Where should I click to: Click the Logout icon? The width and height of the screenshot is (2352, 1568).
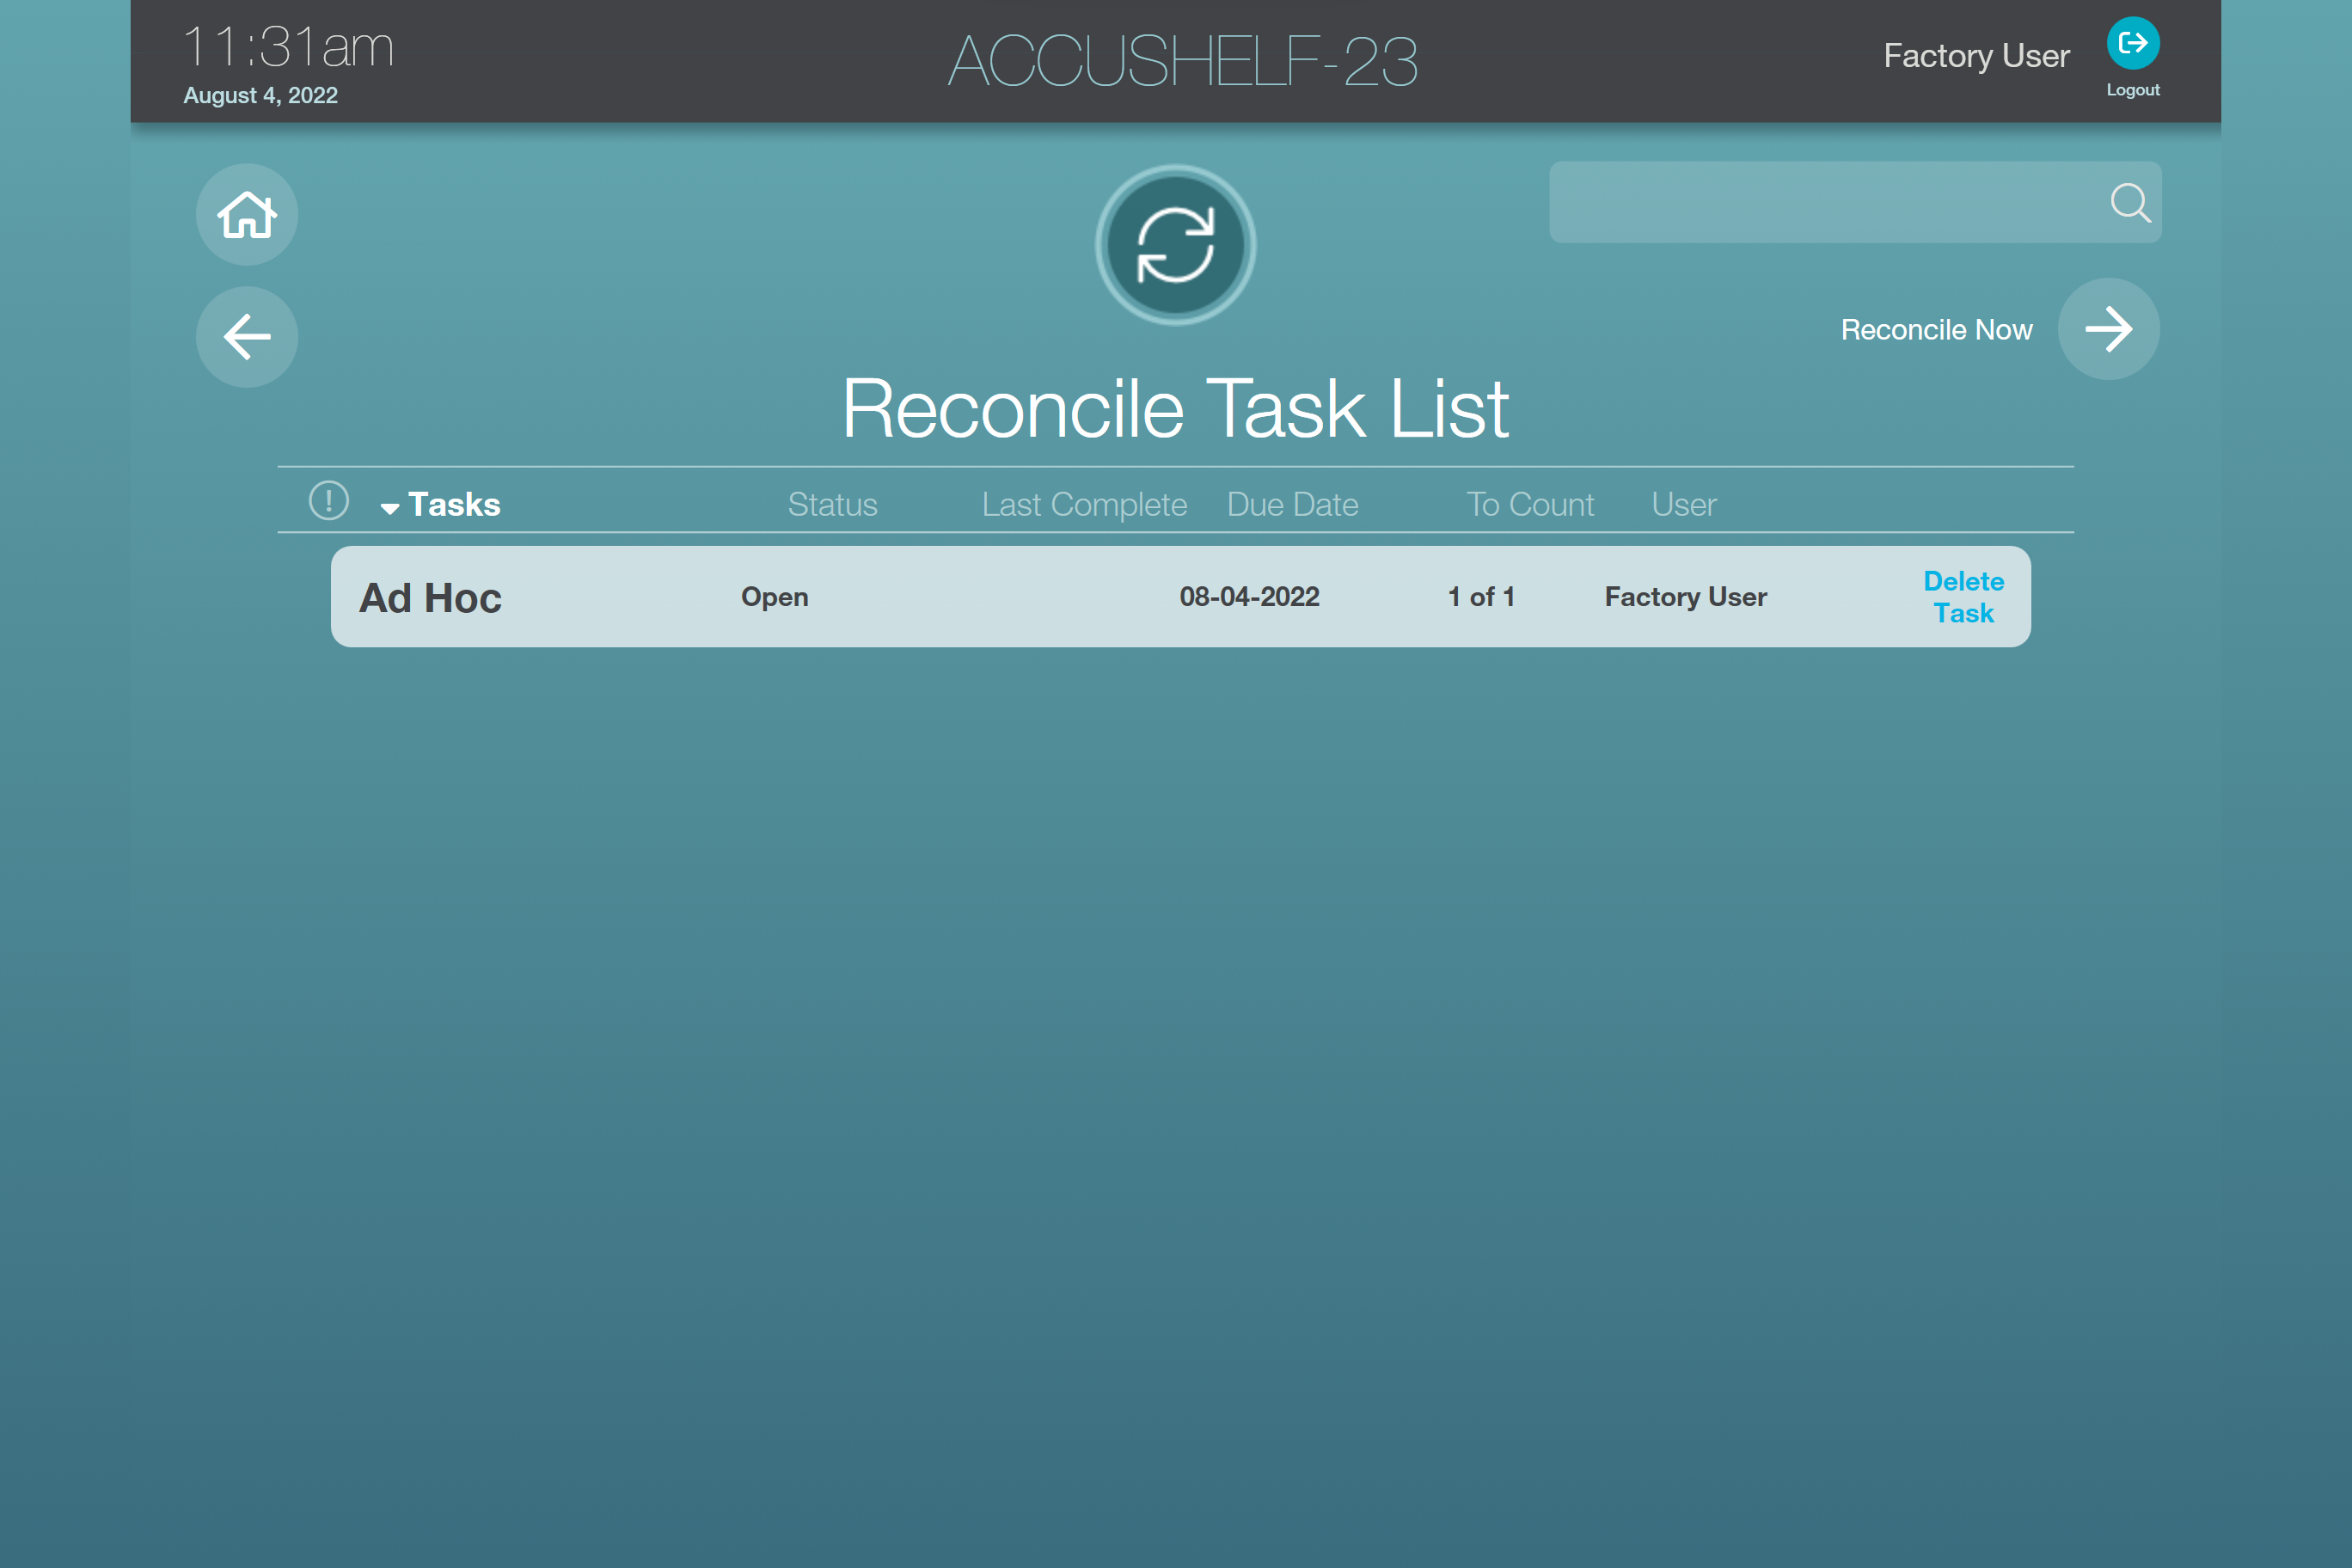tap(2132, 44)
